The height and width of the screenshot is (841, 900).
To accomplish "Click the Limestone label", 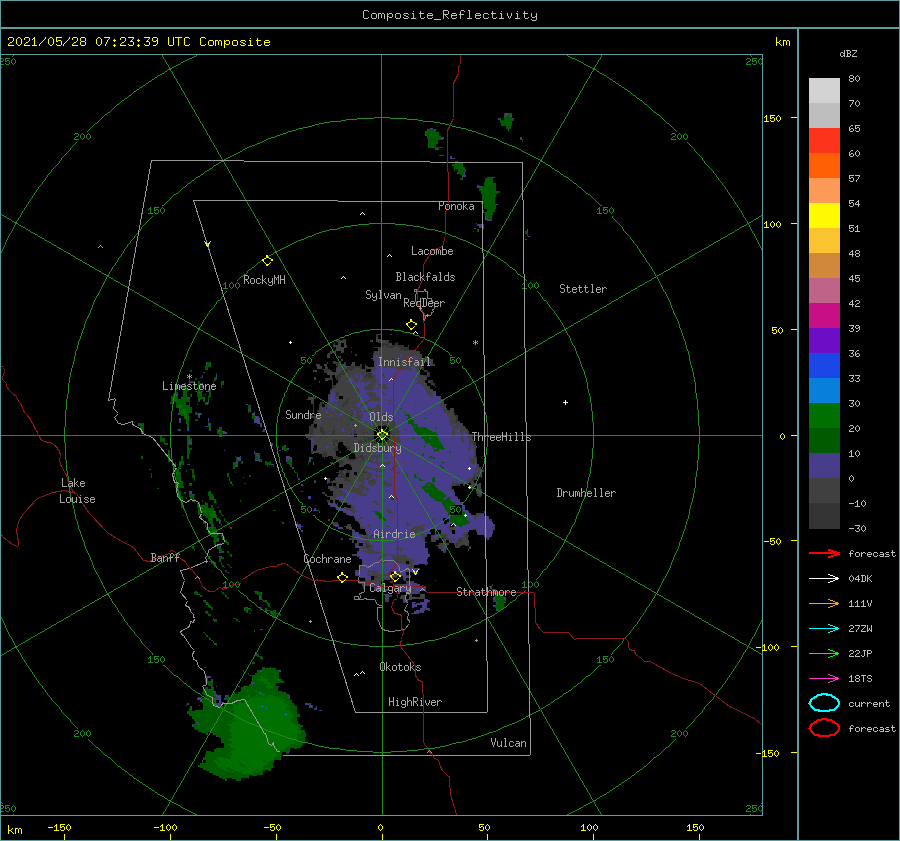I will coord(189,386).
